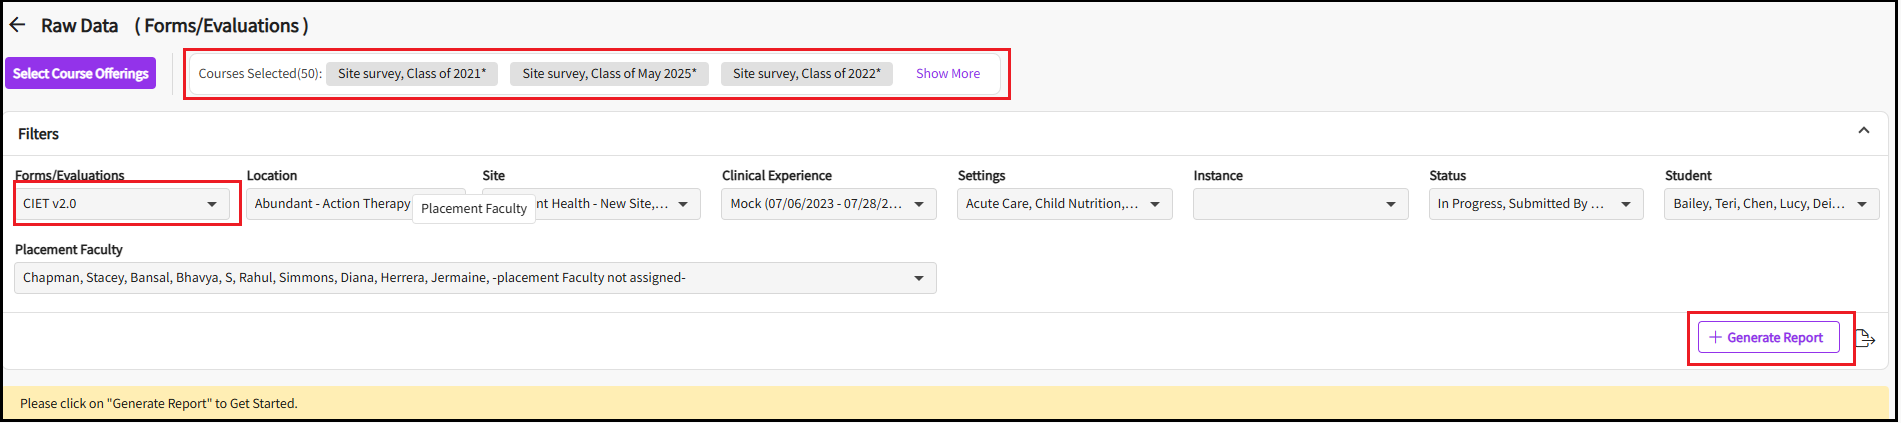
Task: Expand the Settings dropdown
Action: [x=1064, y=204]
